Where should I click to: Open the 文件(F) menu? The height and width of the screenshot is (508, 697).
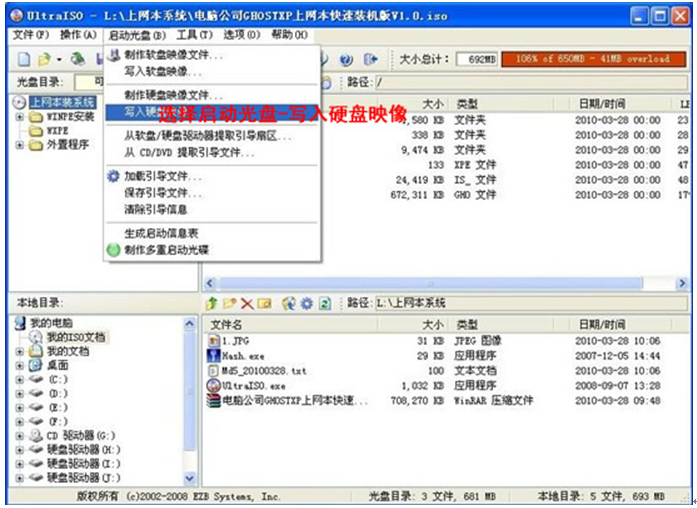coord(31,35)
